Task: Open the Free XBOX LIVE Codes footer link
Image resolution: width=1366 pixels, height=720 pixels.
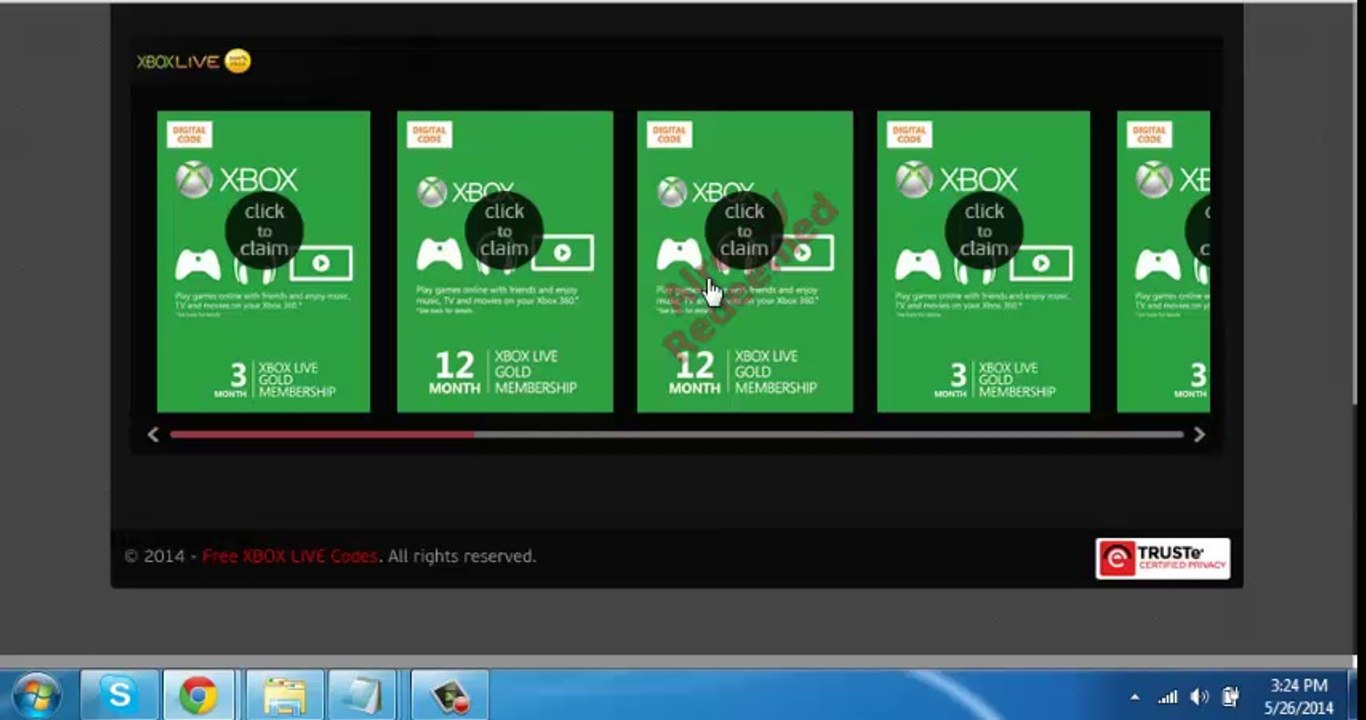Action: [x=290, y=556]
